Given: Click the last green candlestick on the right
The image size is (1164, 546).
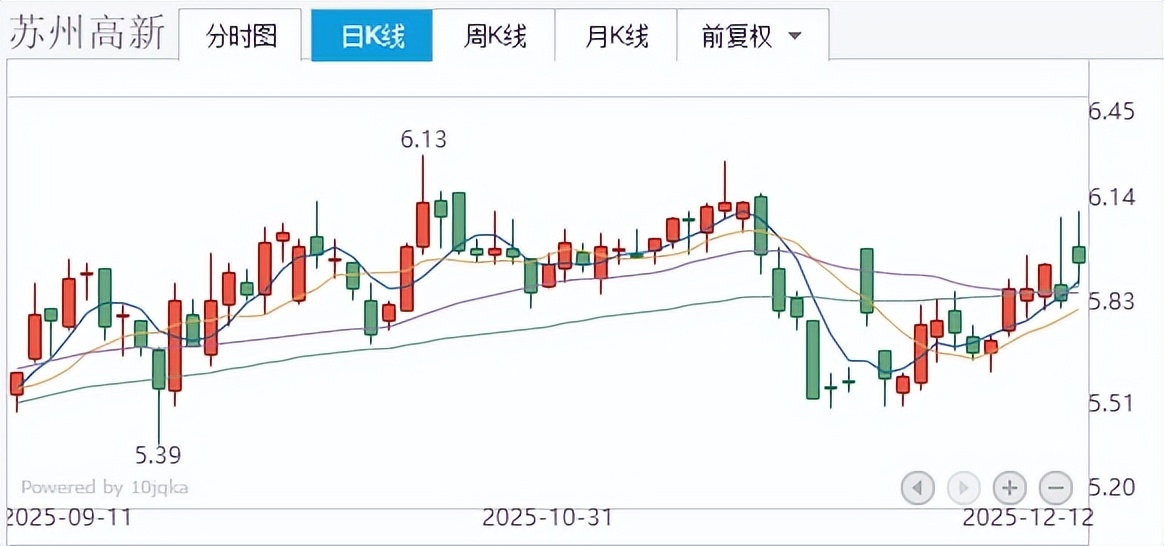Looking at the screenshot, I should [1079, 254].
